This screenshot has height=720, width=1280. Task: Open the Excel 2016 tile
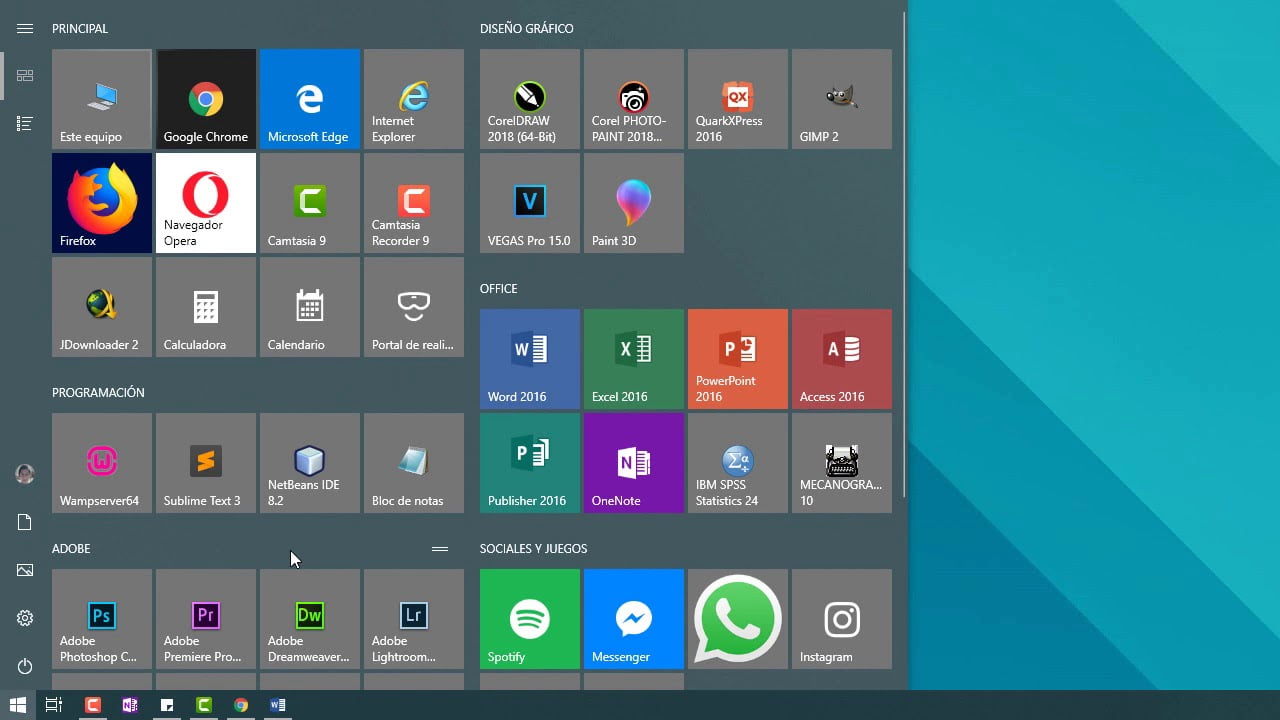633,358
